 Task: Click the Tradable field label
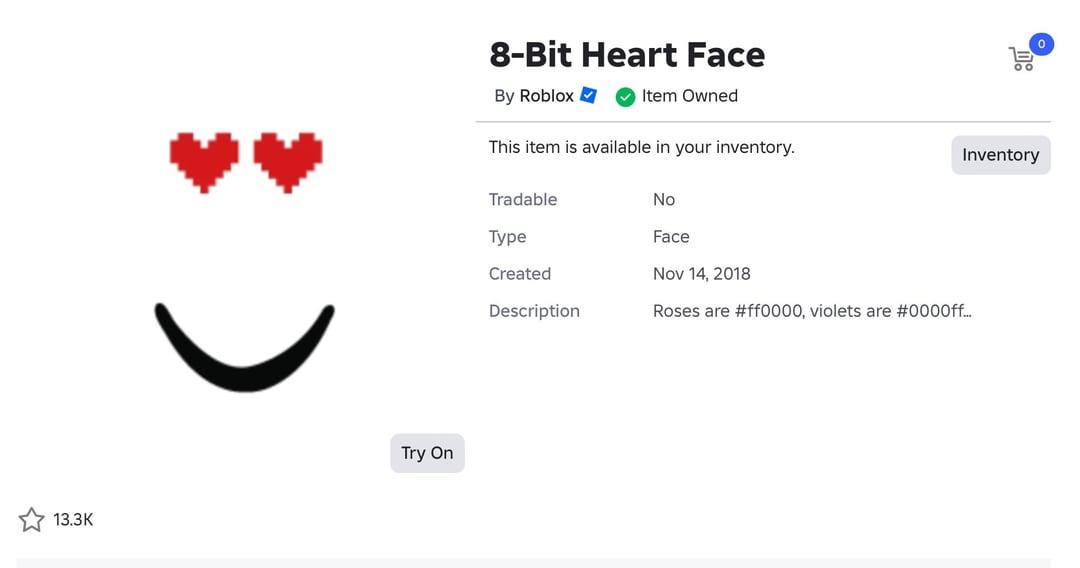(522, 200)
